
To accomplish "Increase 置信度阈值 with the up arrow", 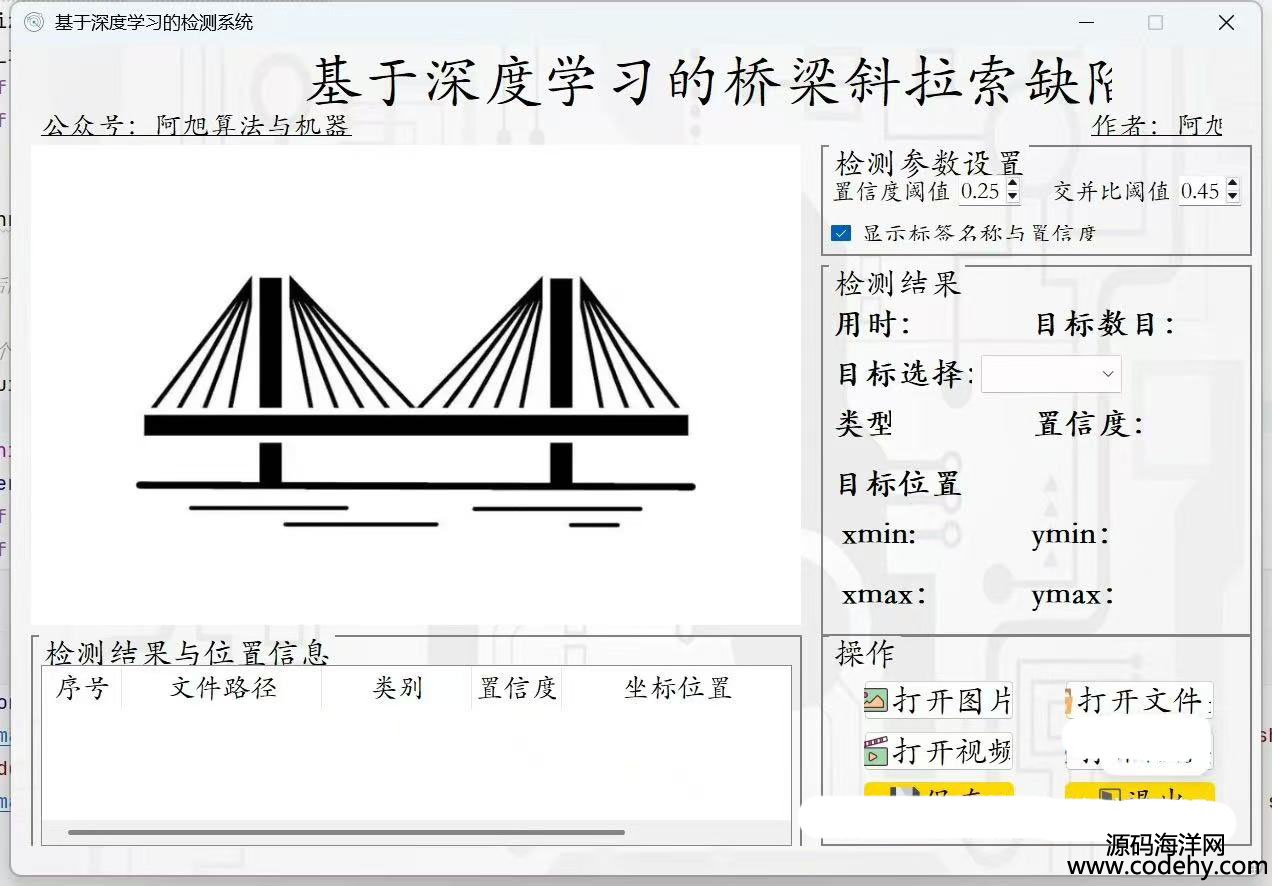I will coord(1013,184).
